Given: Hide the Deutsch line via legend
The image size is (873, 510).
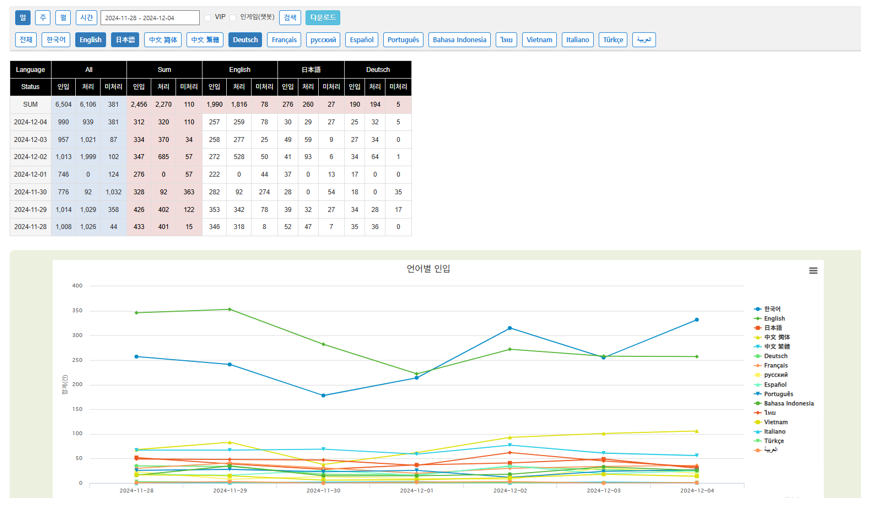Looking at the screenshot, I should coord(775,356).
